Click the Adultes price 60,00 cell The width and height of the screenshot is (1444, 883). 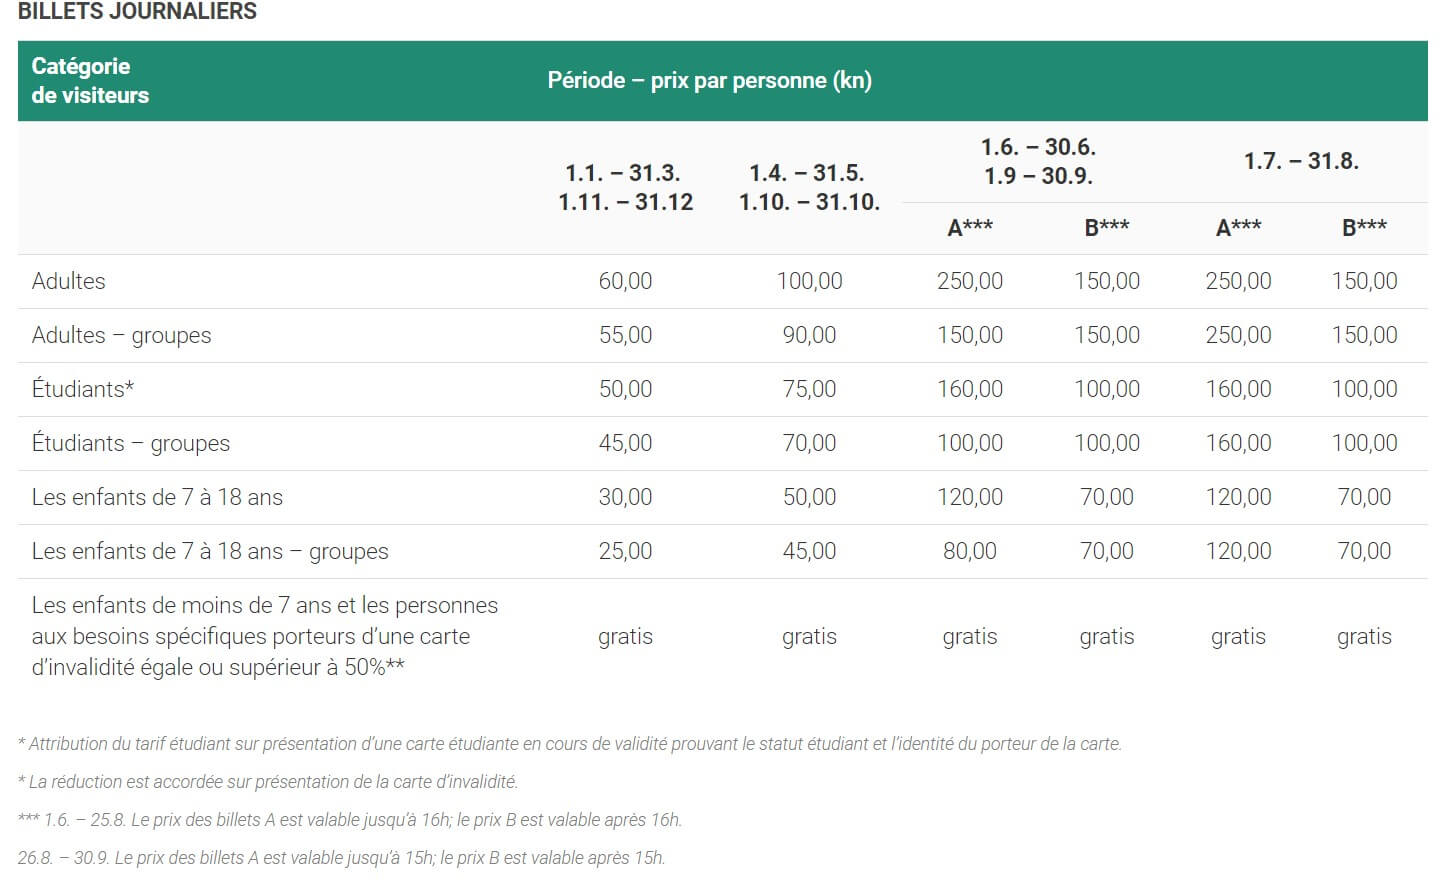pos(625,281)
